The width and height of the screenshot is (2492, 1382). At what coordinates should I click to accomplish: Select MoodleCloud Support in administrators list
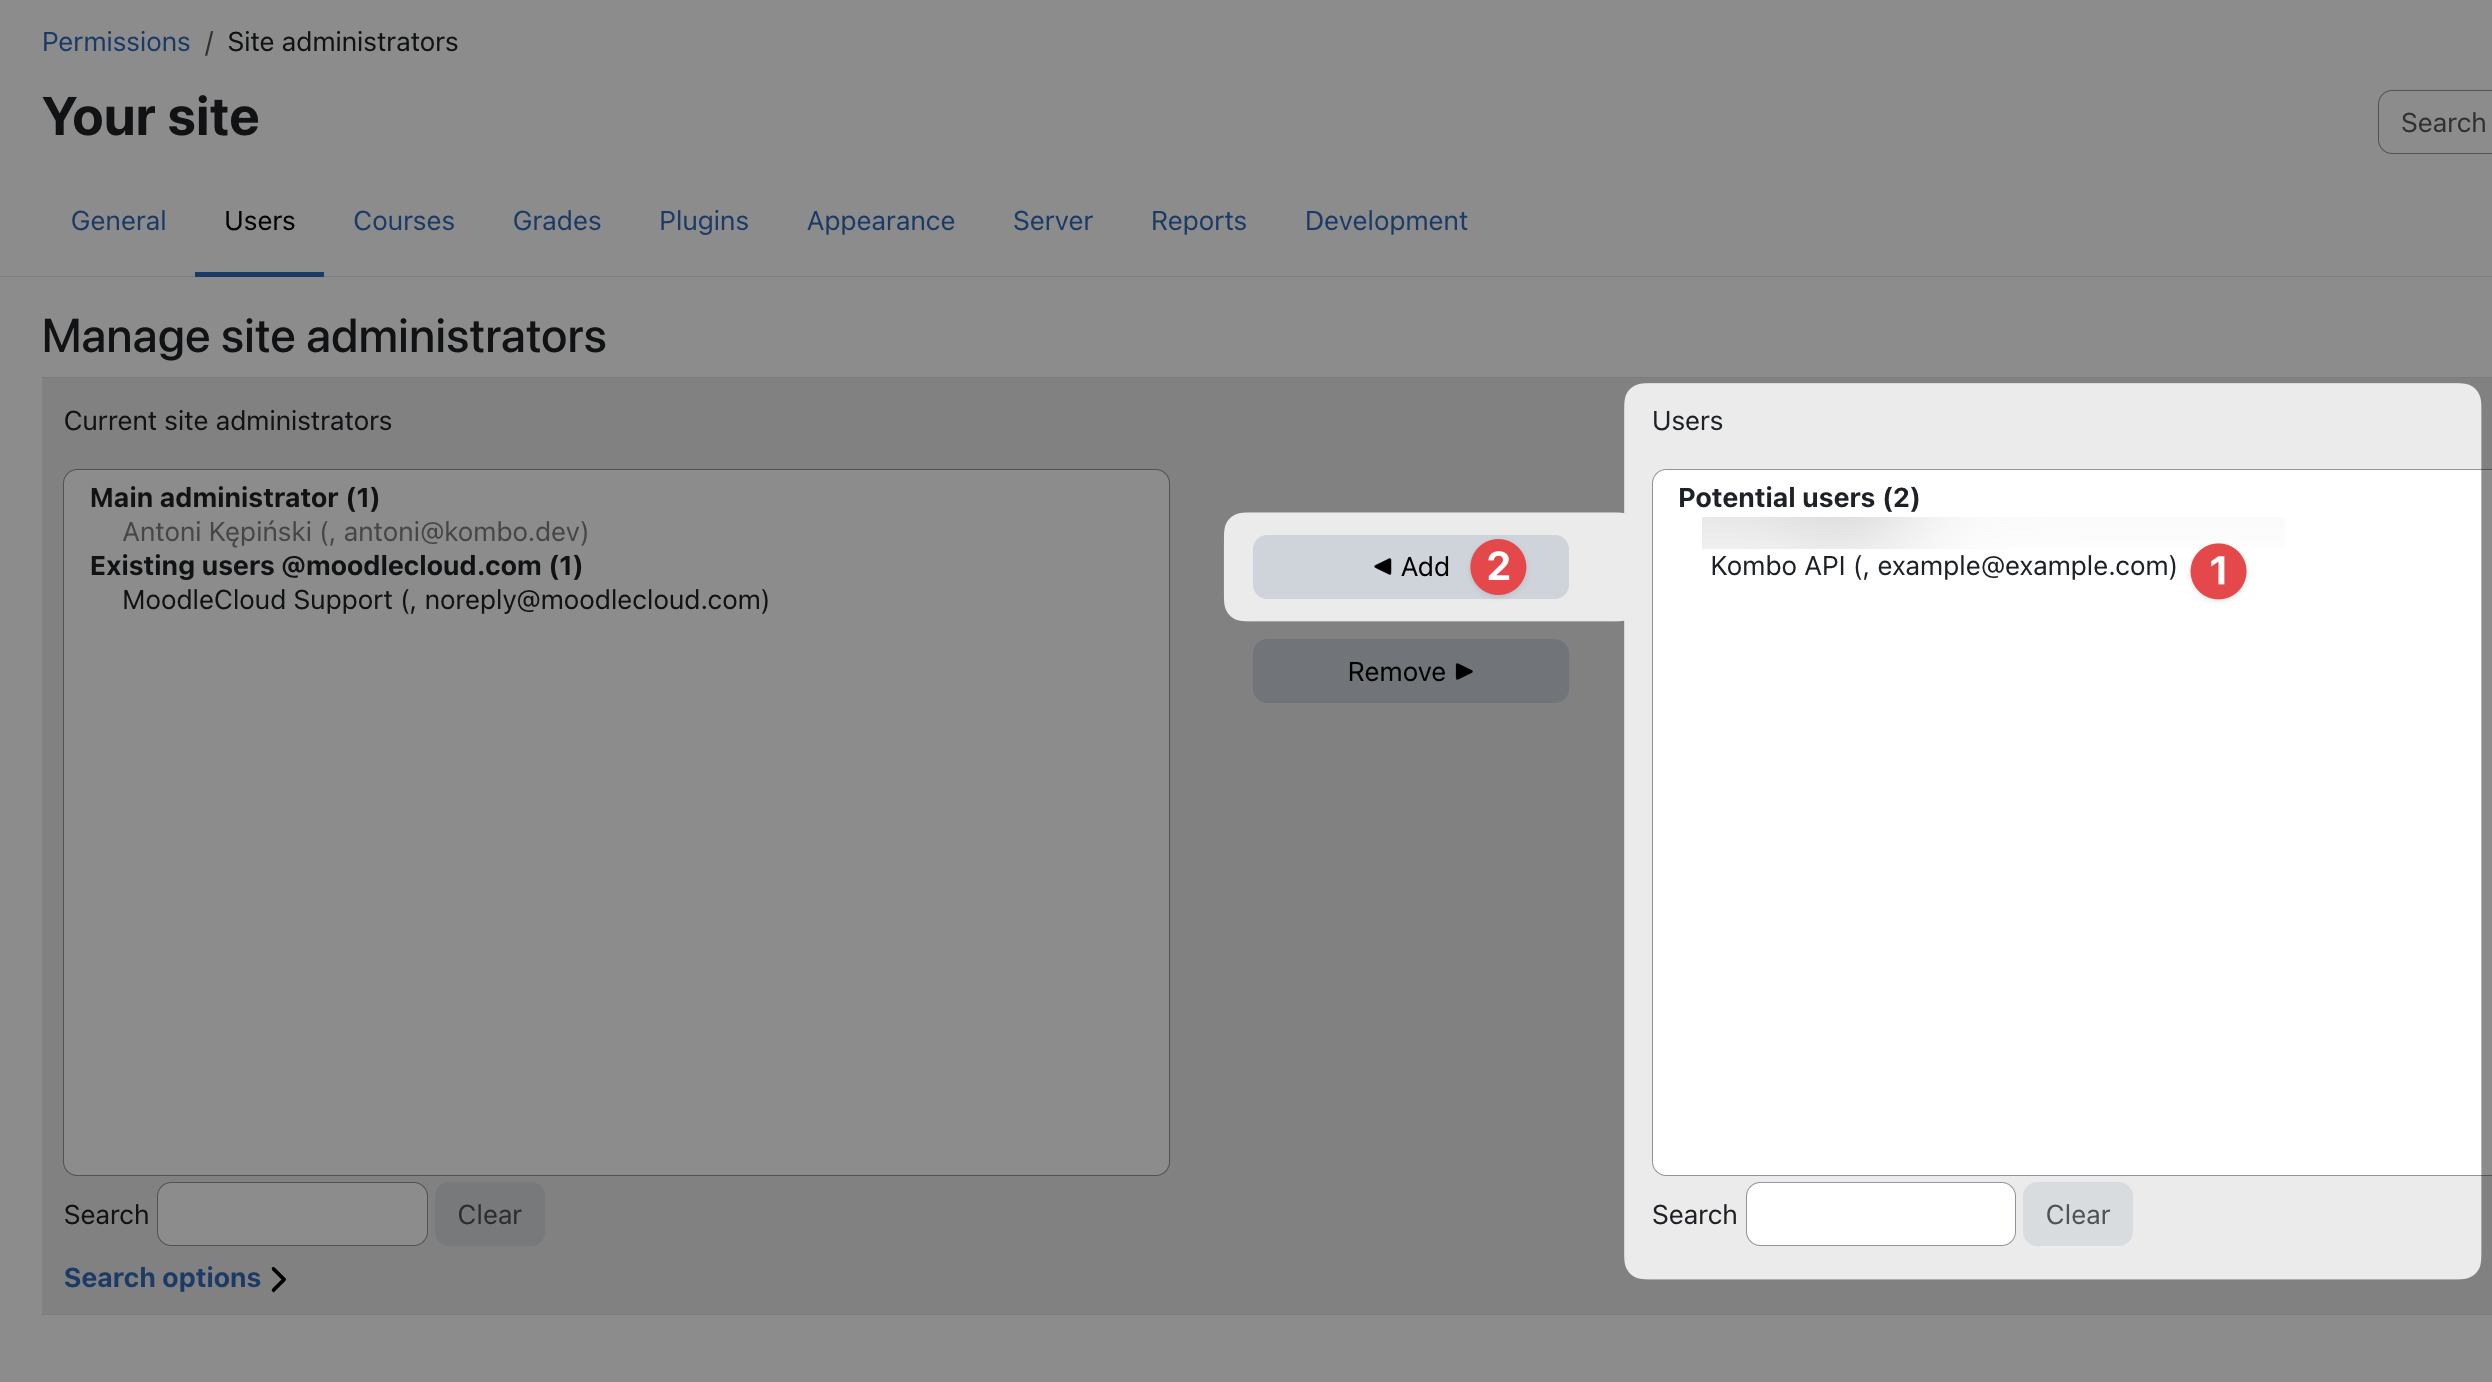click(x=445, y=600)
